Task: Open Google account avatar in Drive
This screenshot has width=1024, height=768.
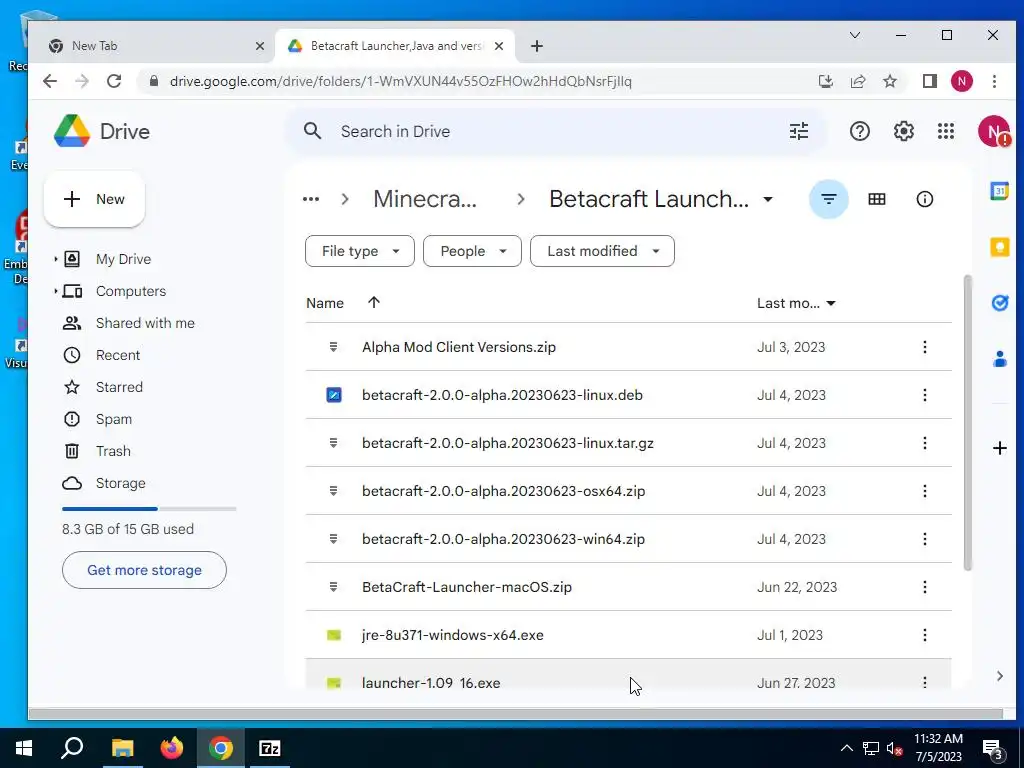Action: 993,131
